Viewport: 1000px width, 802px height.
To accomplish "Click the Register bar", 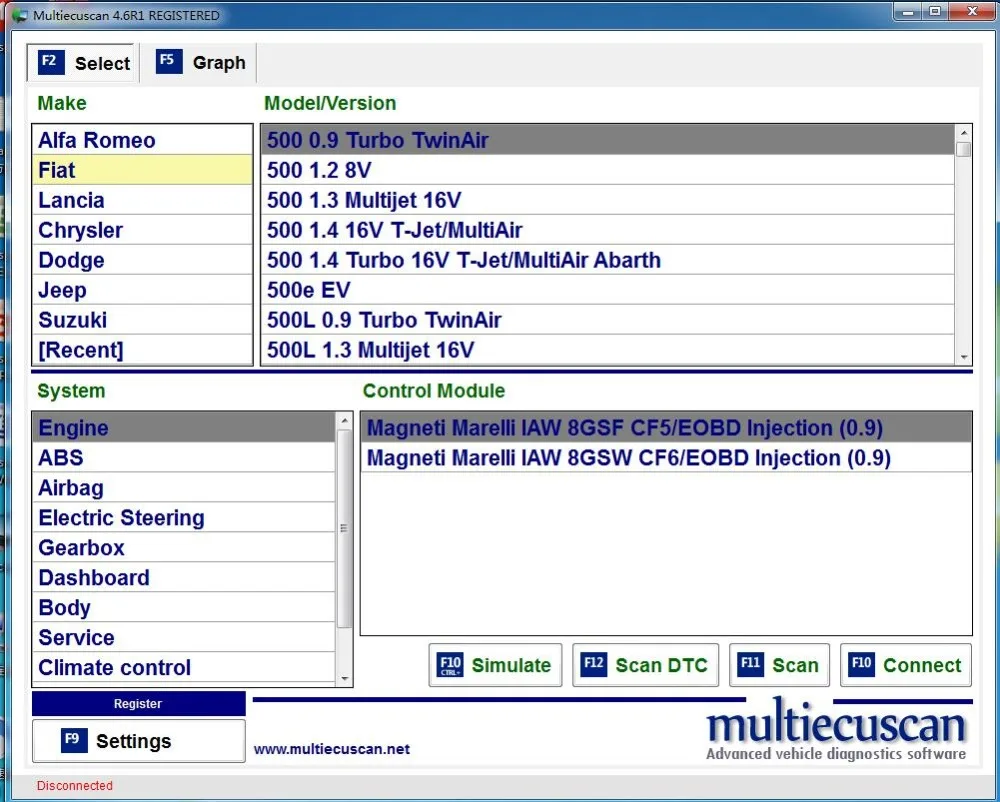I will (138, 704).
